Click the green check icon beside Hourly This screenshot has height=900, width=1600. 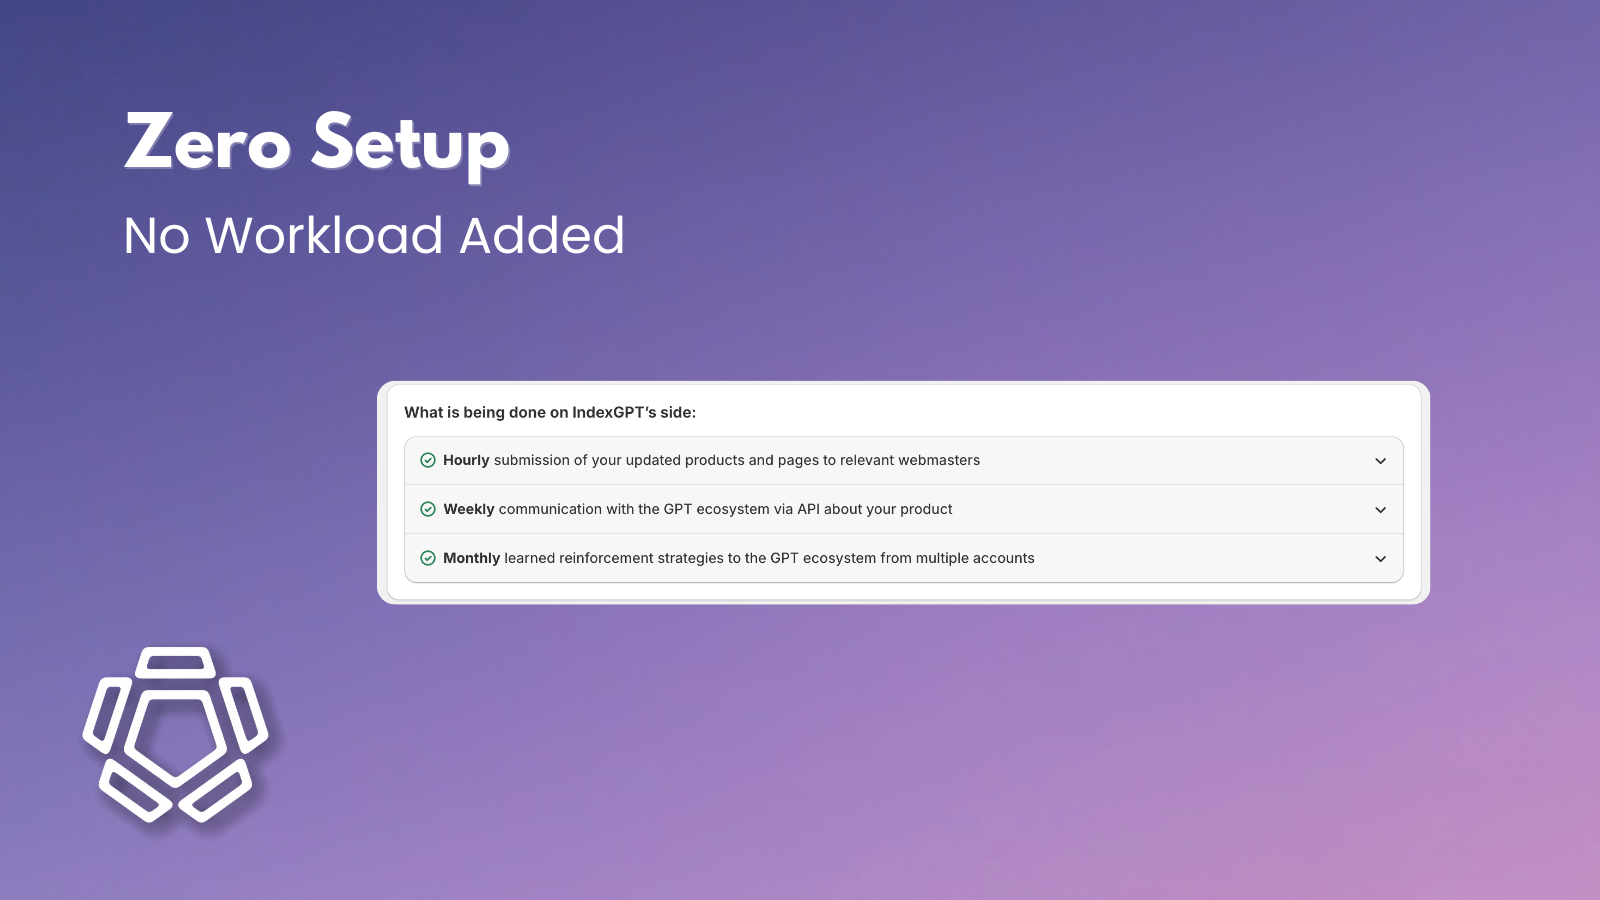pos(428,460)
